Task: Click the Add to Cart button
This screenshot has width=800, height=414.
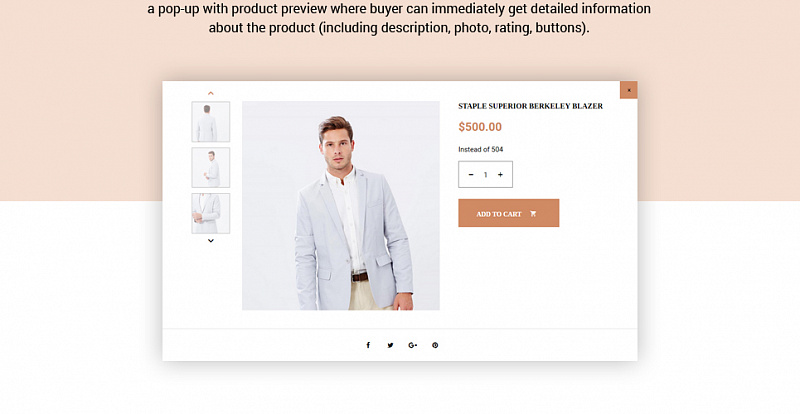Action: (x=509, y=213)
